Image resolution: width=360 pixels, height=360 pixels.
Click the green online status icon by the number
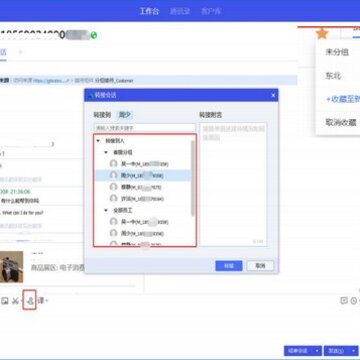[x=94, y=35]
